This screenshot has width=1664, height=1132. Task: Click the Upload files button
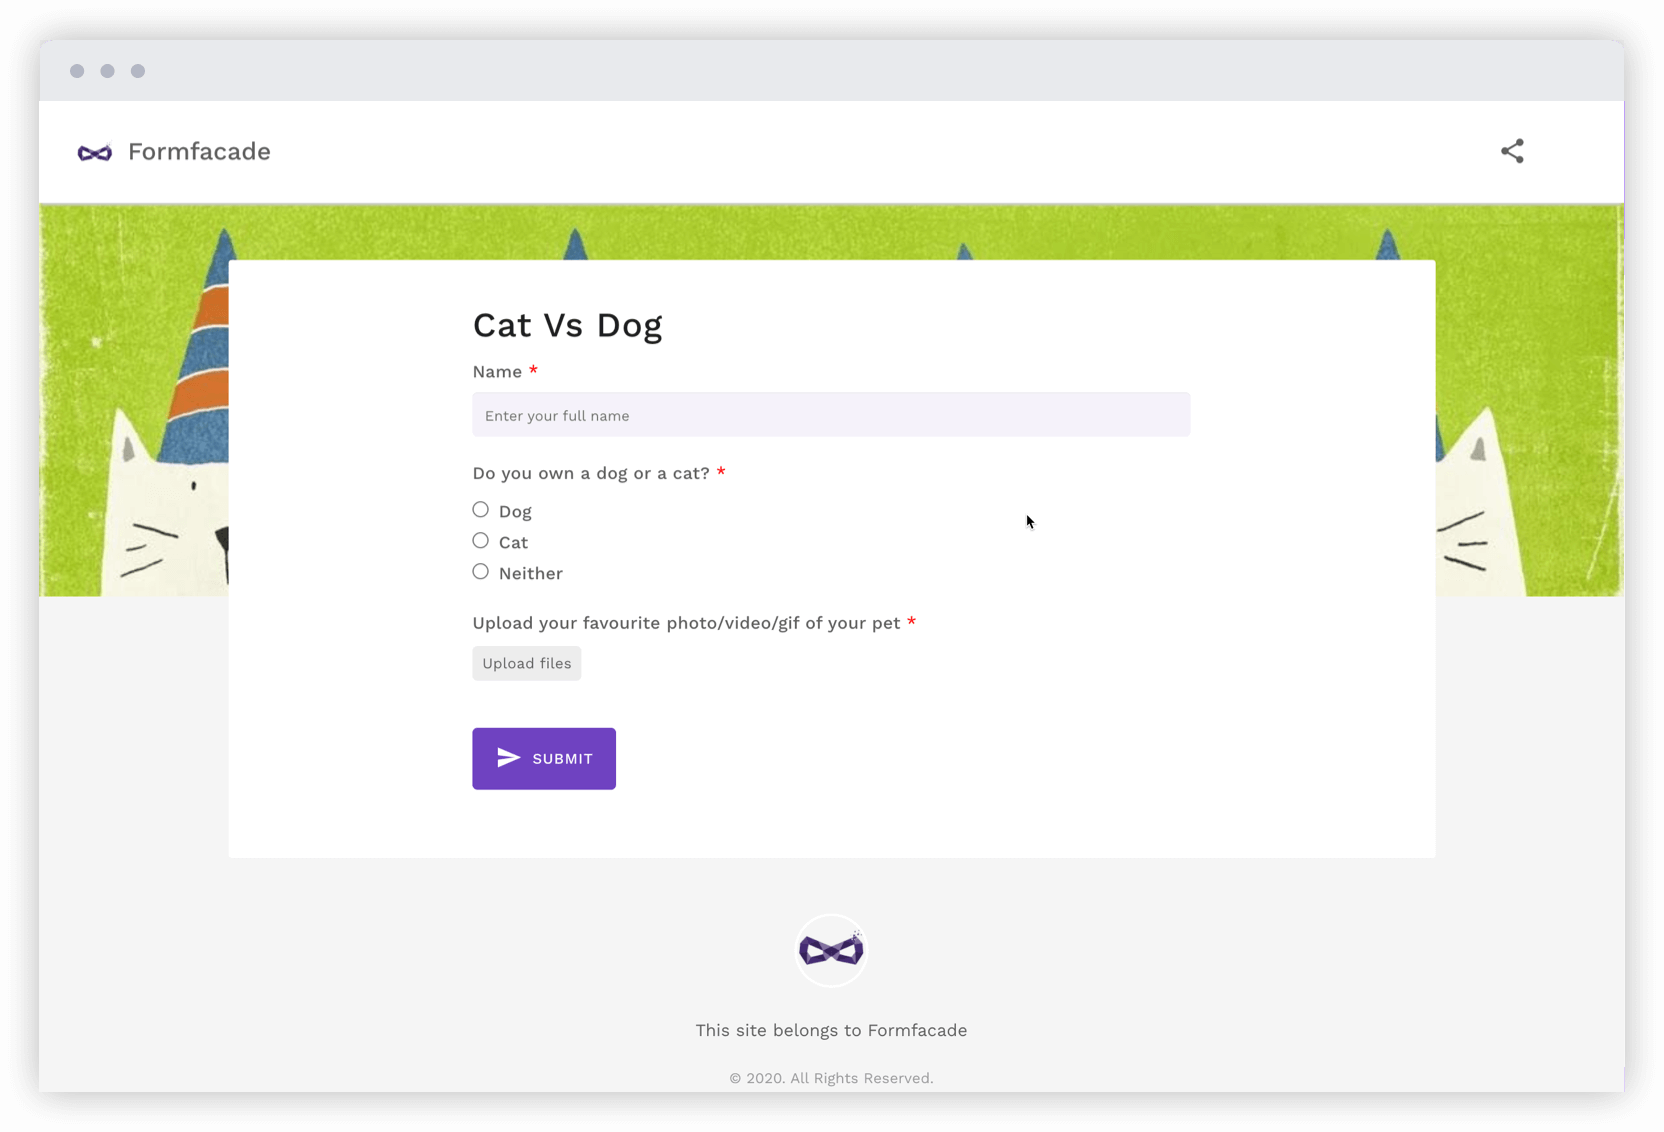pos(526,663)
